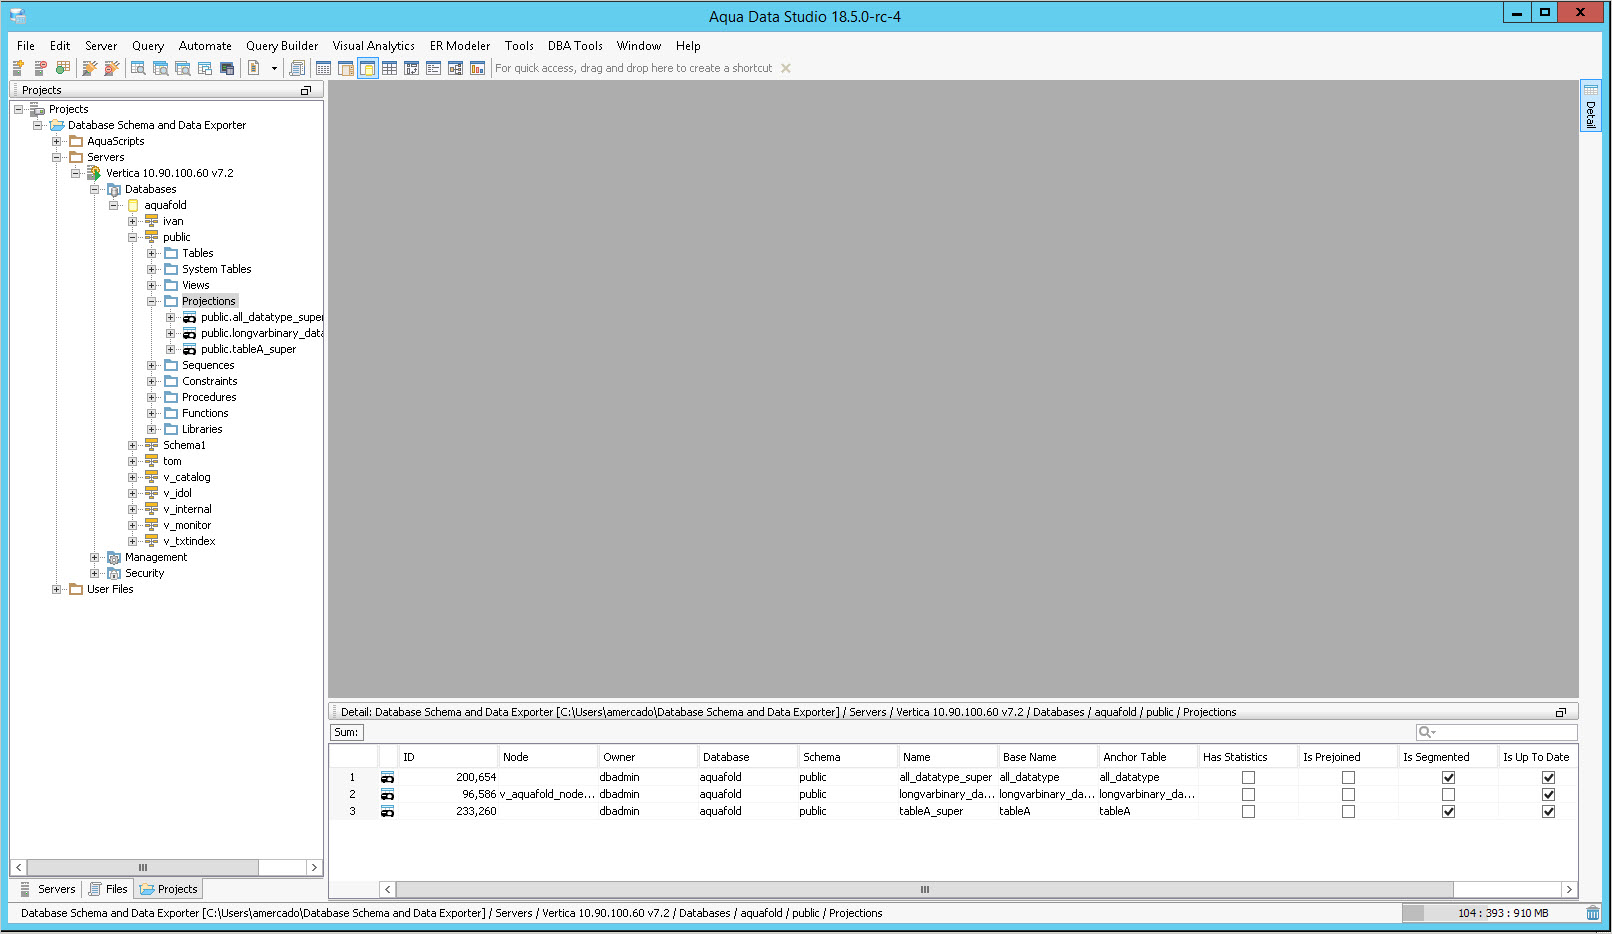Click the Databases node icon
The image size is (1612, 934).
(x=113, y=189)
